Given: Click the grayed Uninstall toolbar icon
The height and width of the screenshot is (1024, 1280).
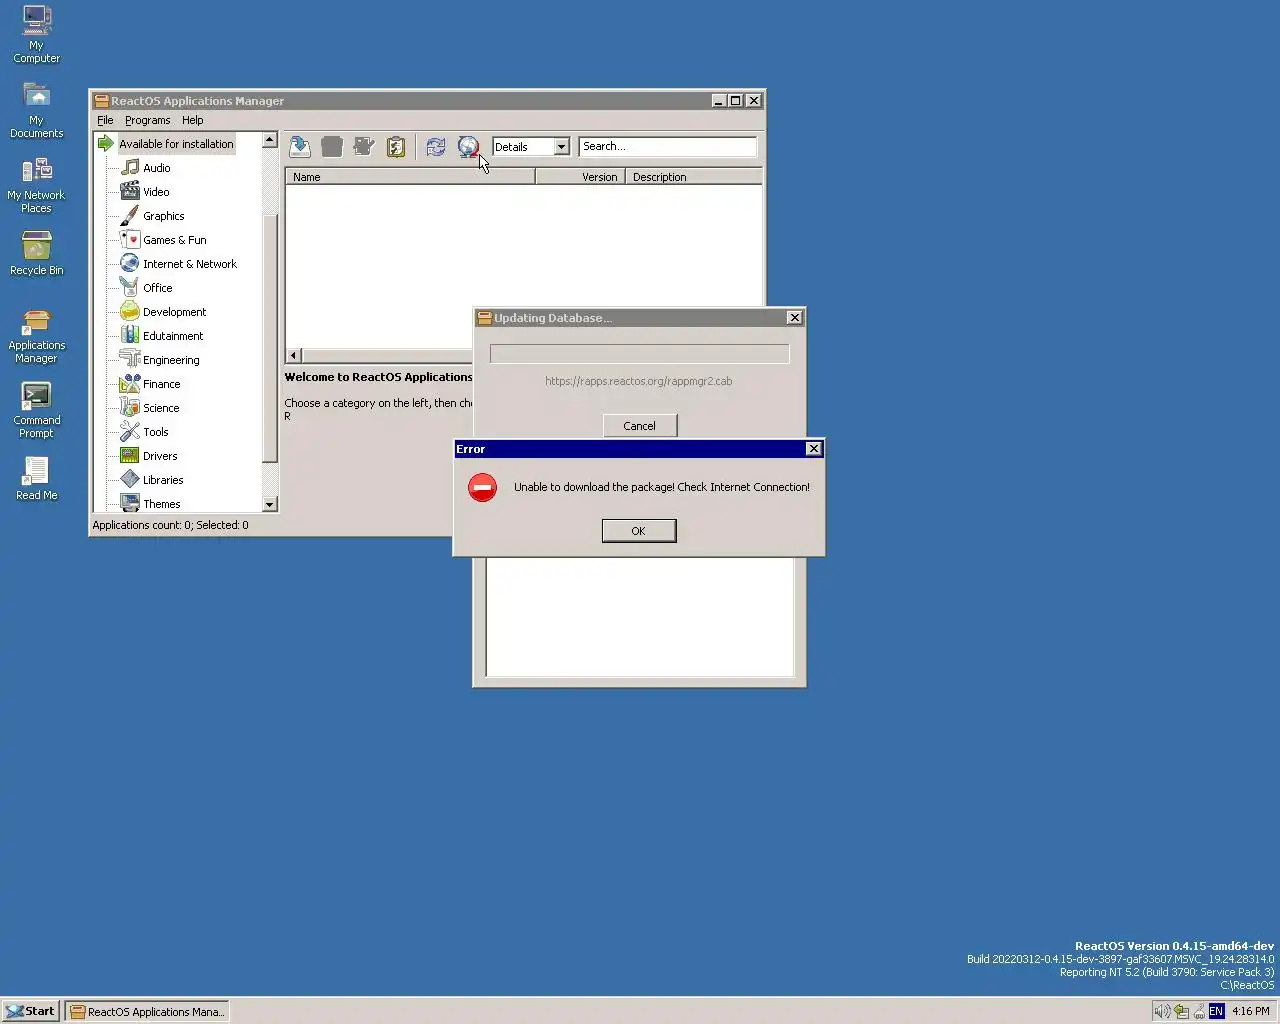Looking at the screenshot, I should point(332,147).
